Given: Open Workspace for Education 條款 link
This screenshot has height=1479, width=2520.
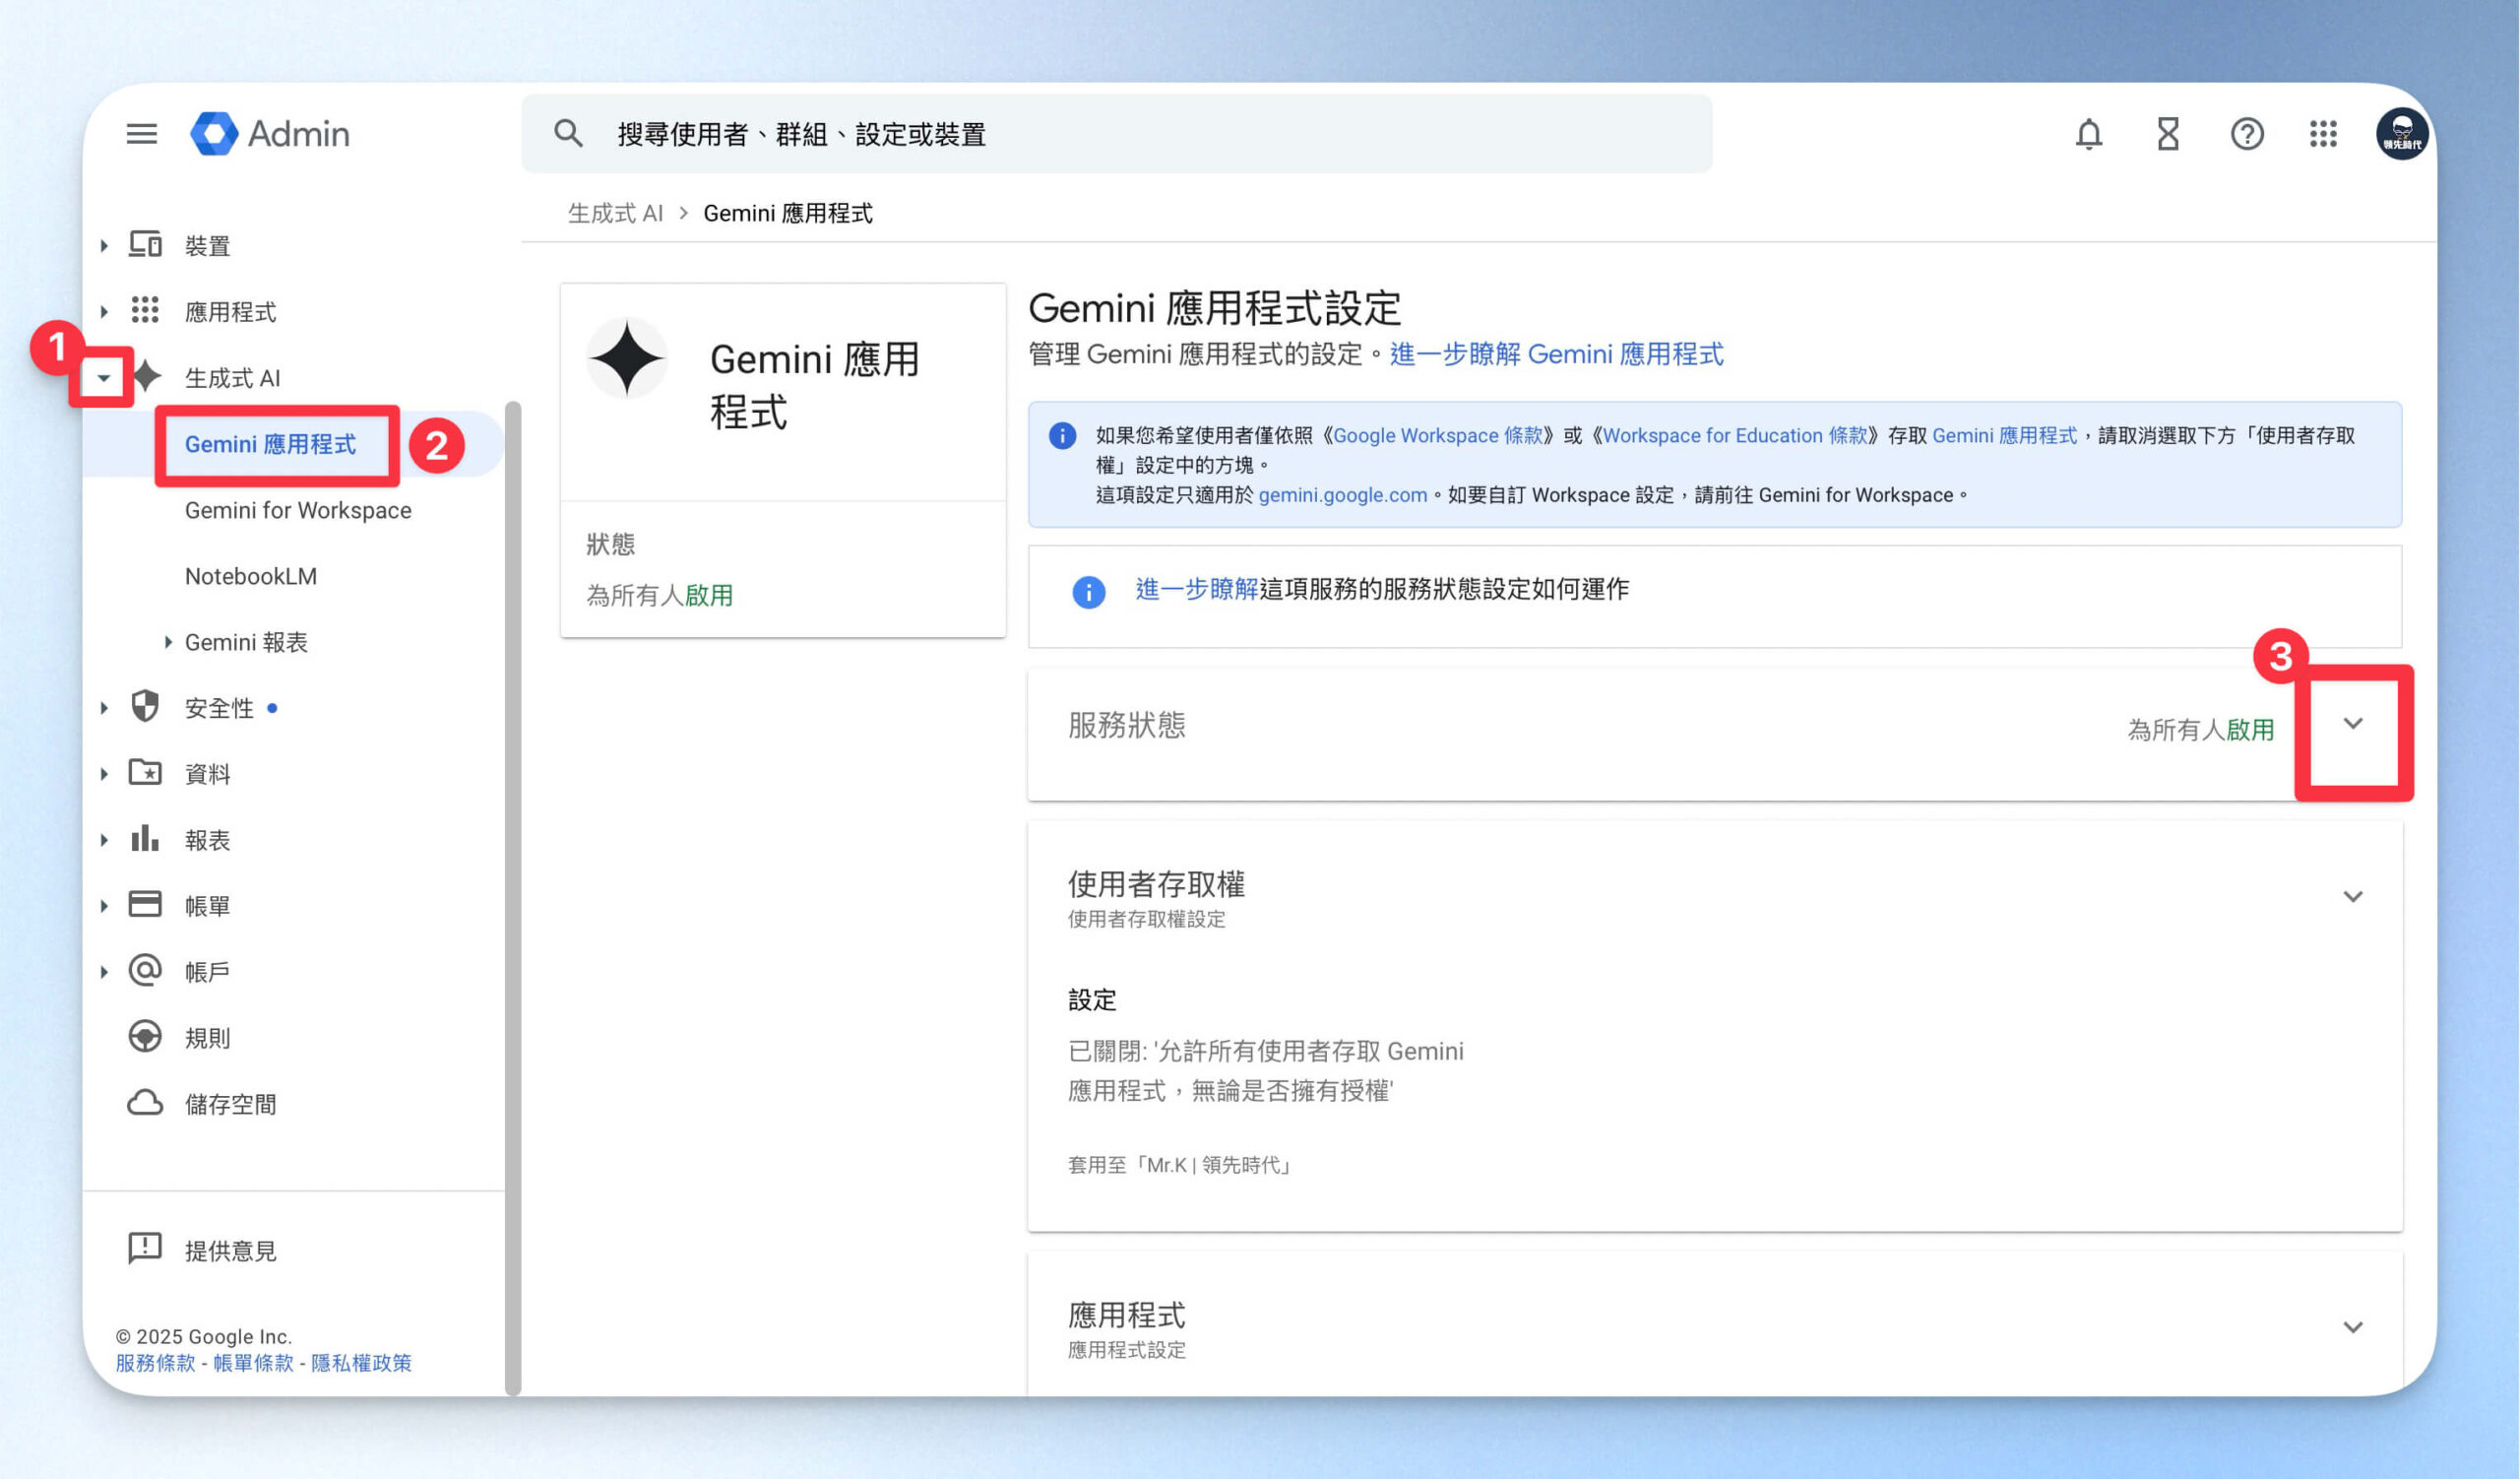Looking at the screenshot, I should click(x=1734, y=435).
